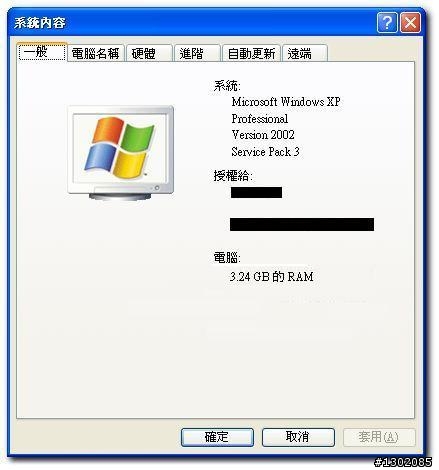
Task: Click the 系統內容 title bar text
Action: click(40, 23)
